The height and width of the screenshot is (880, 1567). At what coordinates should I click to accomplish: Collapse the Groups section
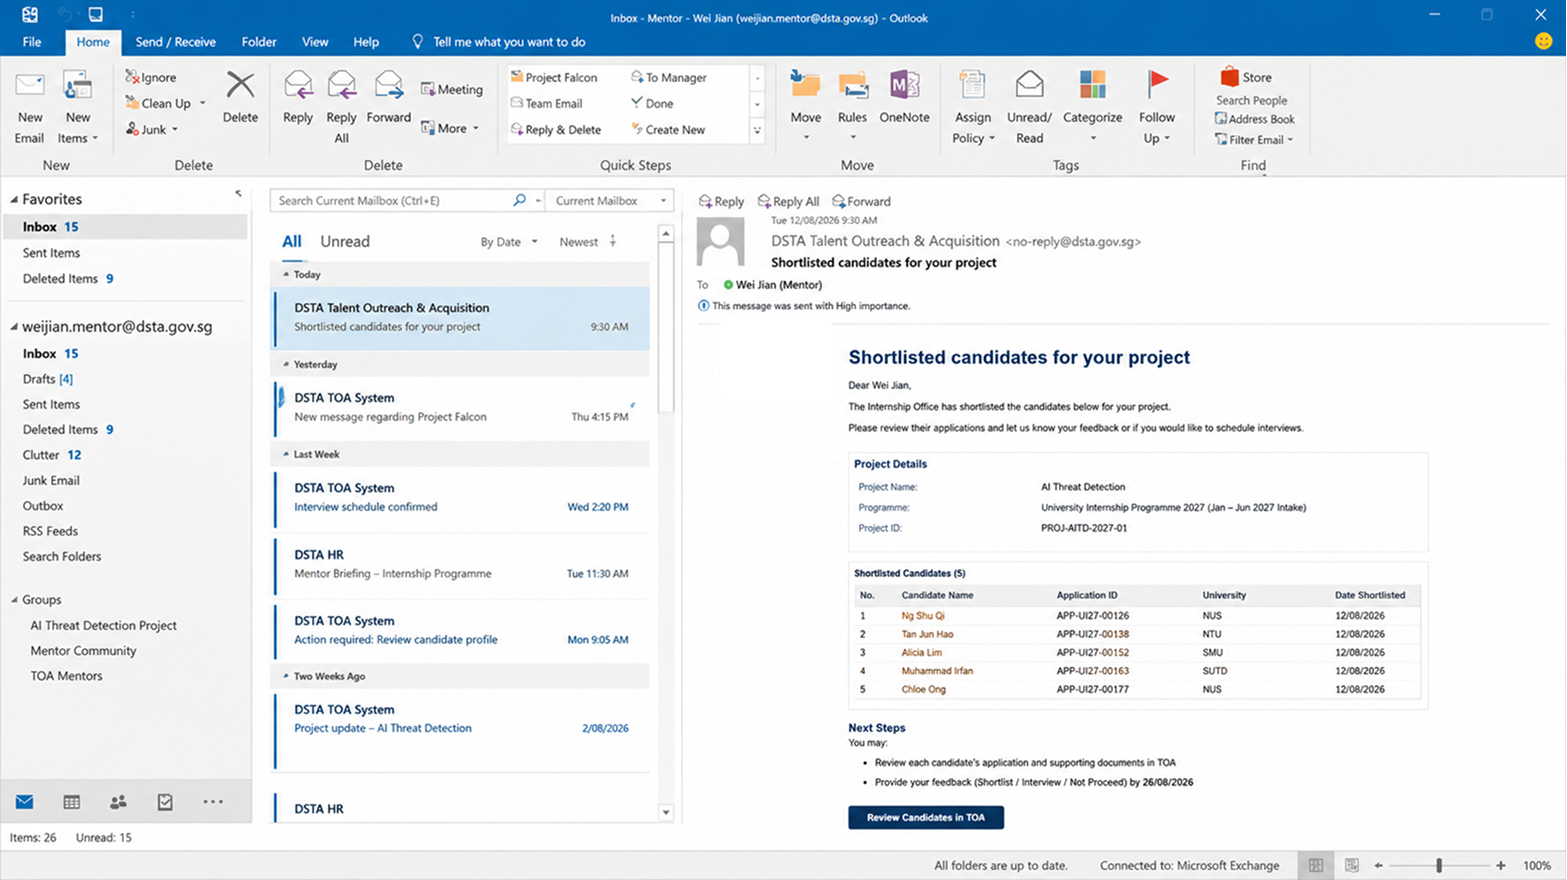coord(14,600)
